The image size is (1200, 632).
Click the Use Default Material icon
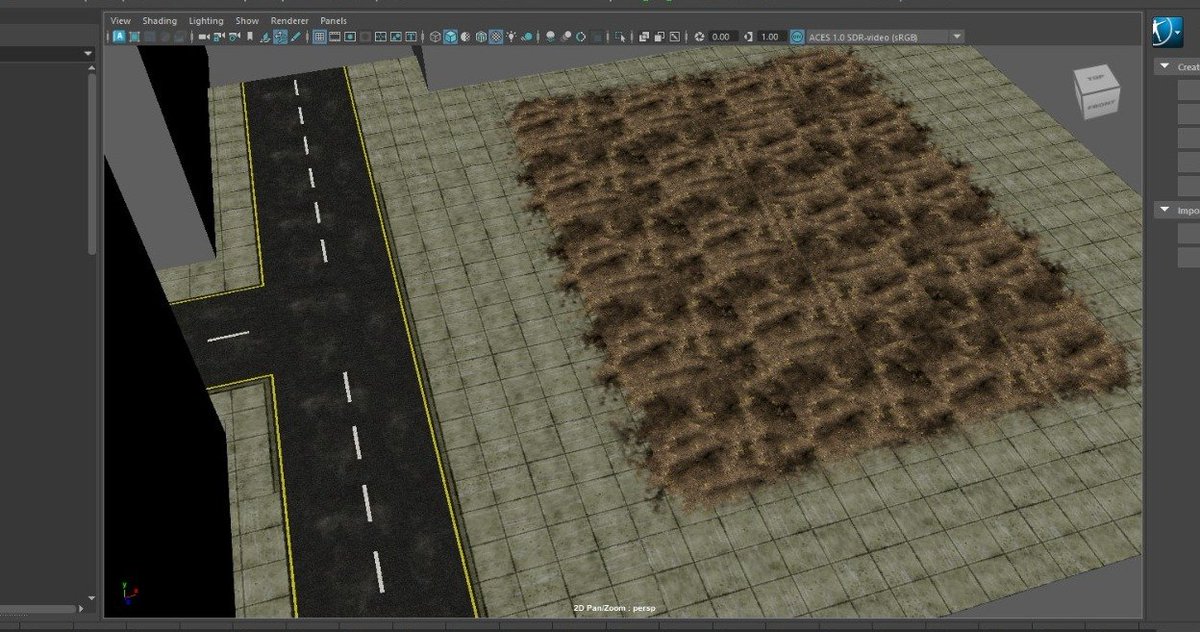coord(466,36)
